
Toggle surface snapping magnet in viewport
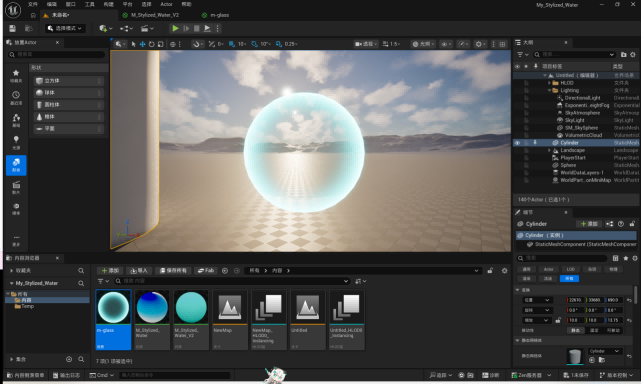tap(197, 44)
